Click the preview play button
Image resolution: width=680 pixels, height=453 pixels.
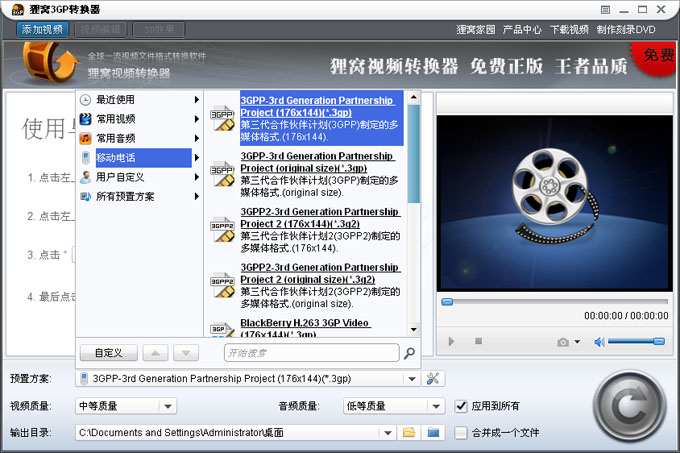pos(451,342)
